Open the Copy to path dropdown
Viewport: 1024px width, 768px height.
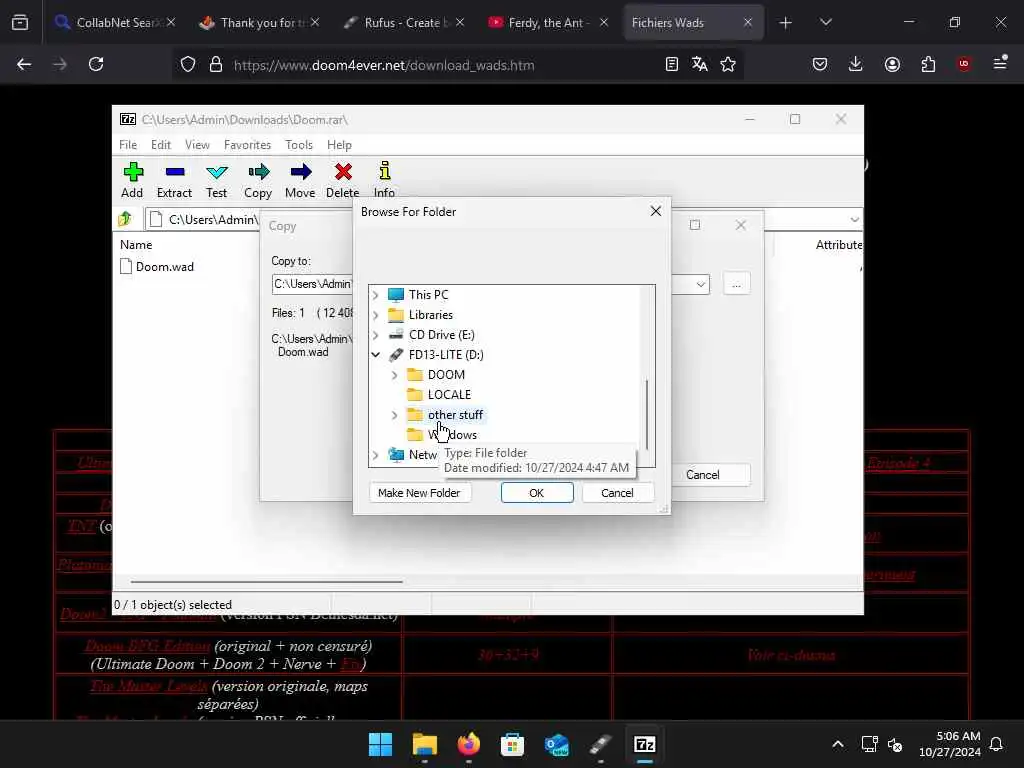tap(700, 284)
